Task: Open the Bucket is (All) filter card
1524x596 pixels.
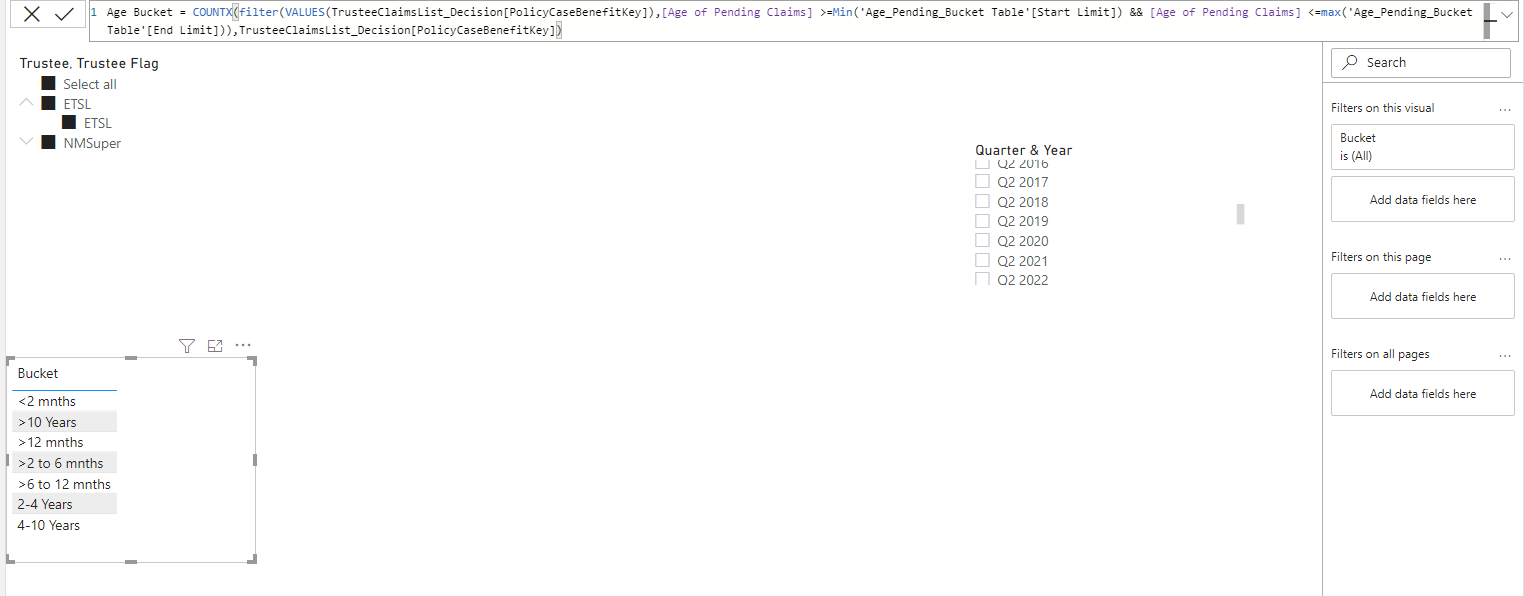Action: [1422, 147]
